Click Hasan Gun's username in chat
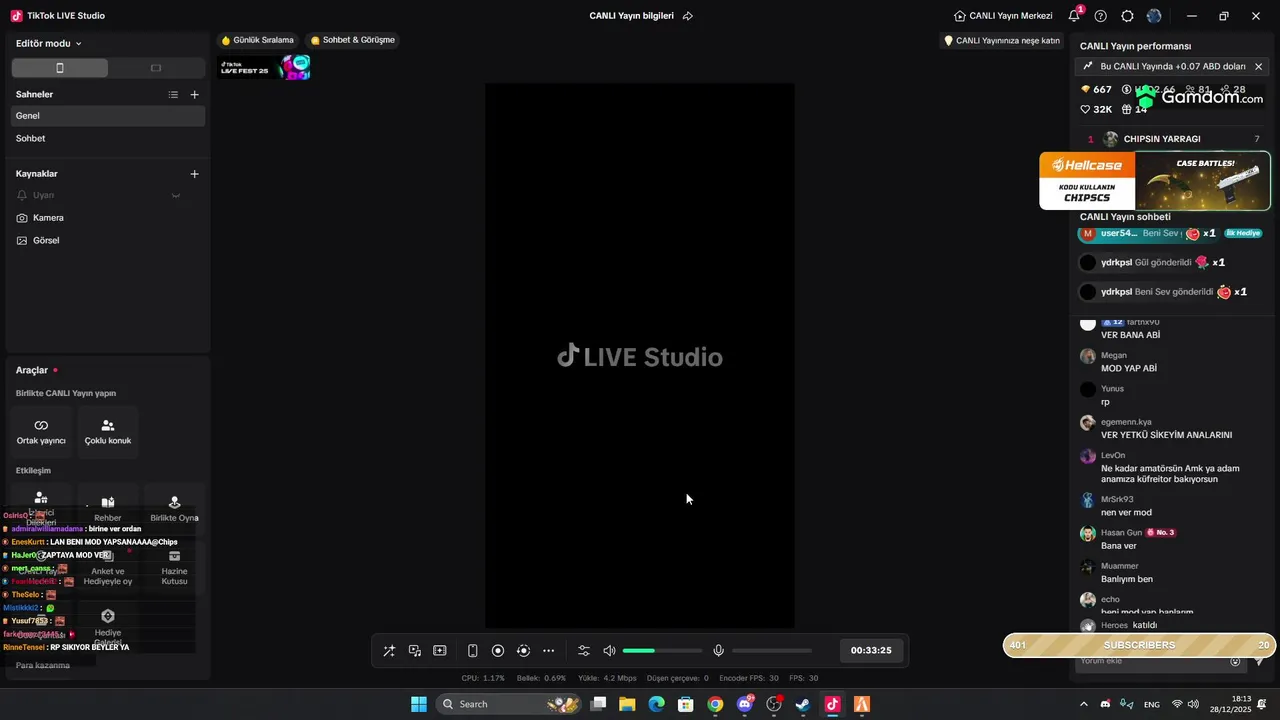This screenshot has height=720, width=1280. point(1121,533)
